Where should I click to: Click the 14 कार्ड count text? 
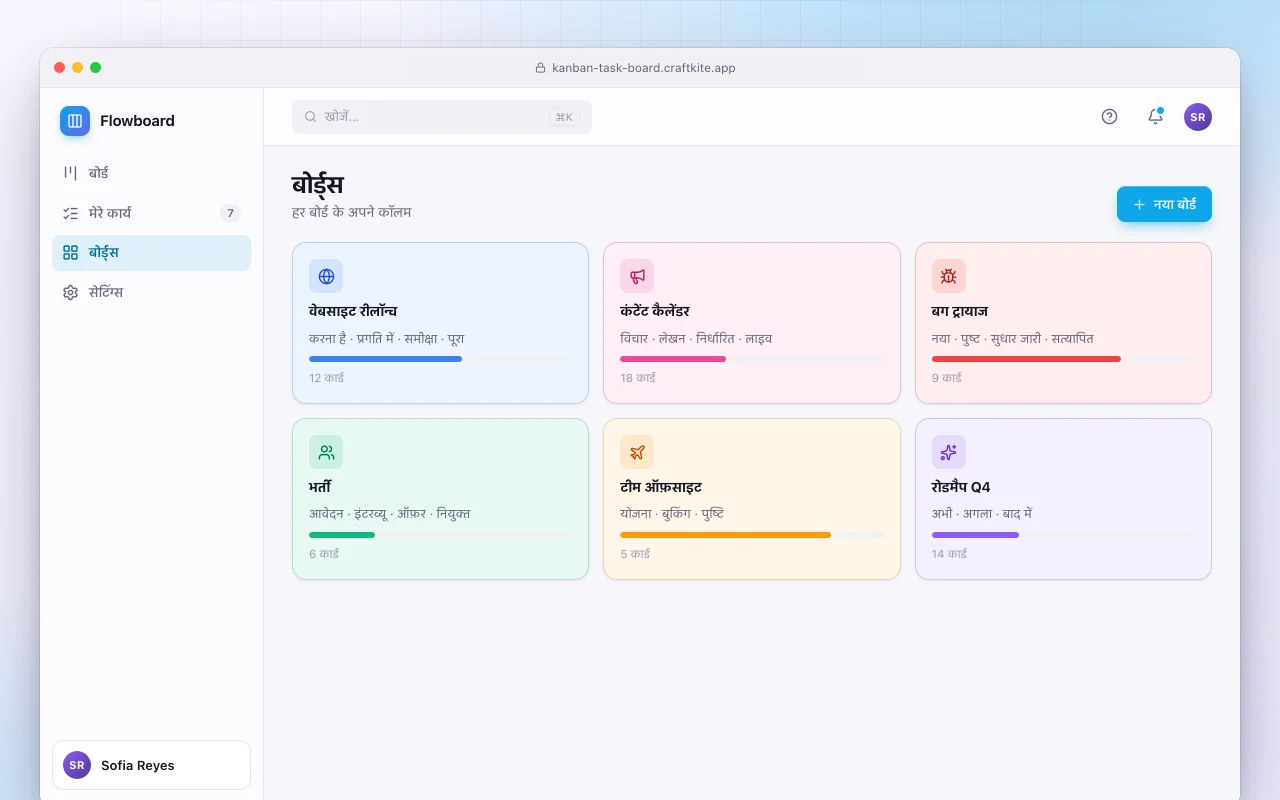pyautogui.click(x=950, y=554)
